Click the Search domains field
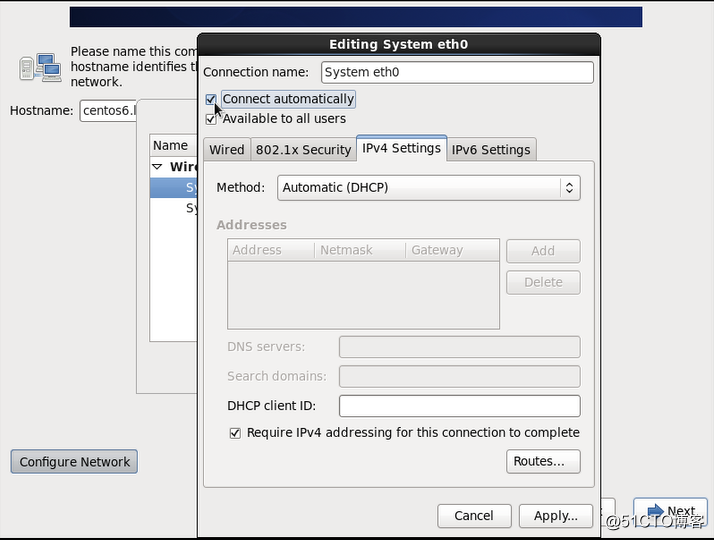 (459, 377)
